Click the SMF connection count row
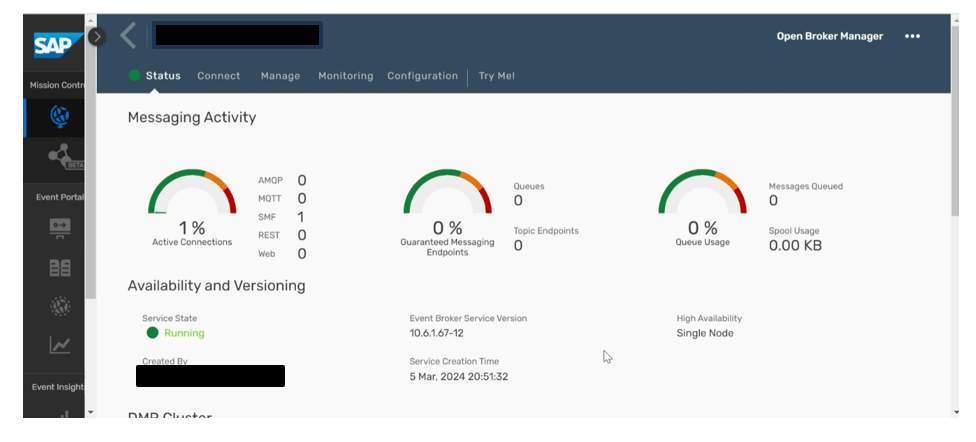This screenshot has width=976, height=442. point(282,217)
